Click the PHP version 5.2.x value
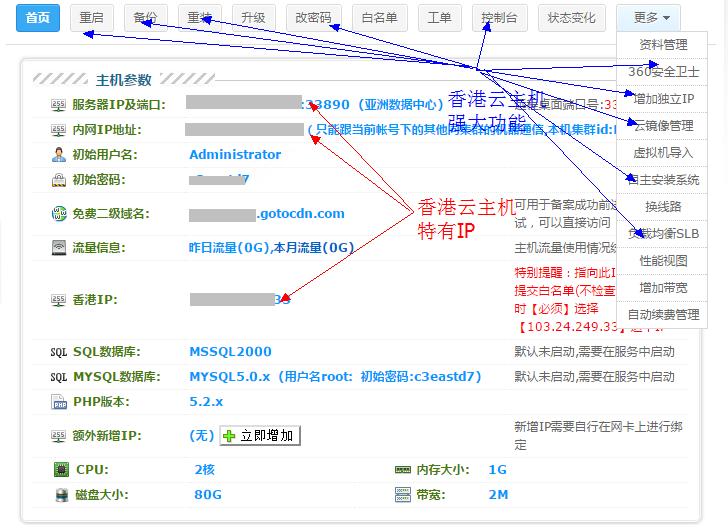This screenshot has width=728, height=527. (x=206, y=402)
